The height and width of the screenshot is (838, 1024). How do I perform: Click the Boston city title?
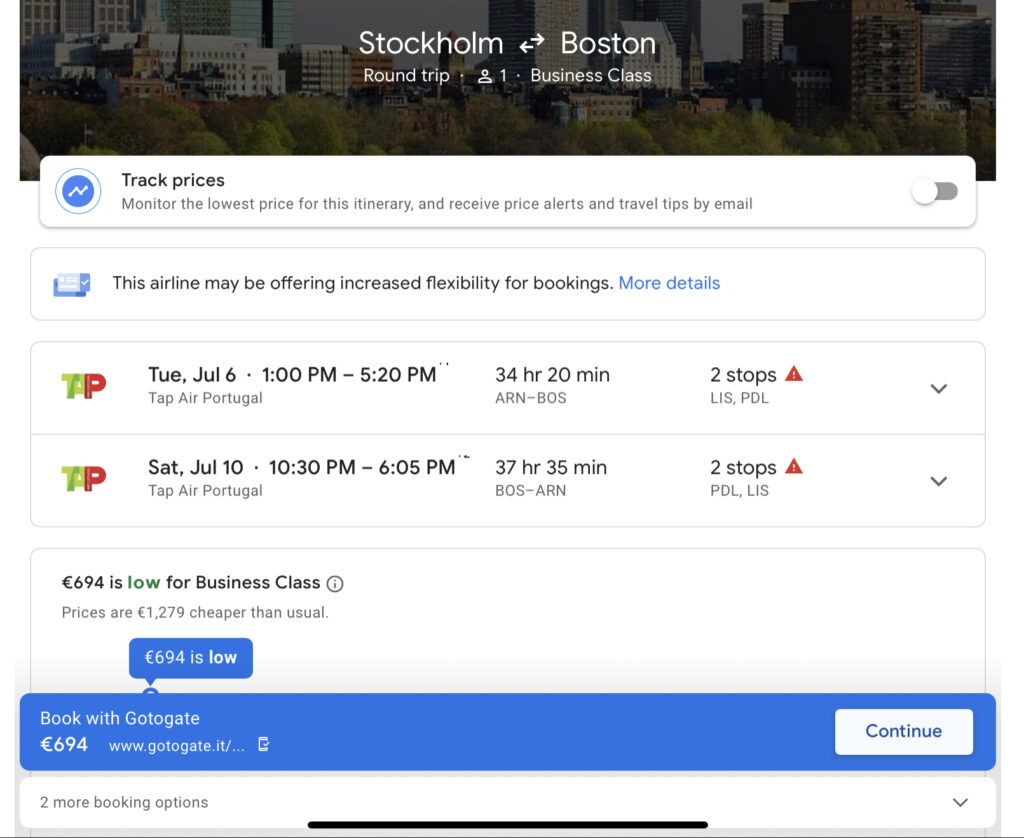point(608,44)
